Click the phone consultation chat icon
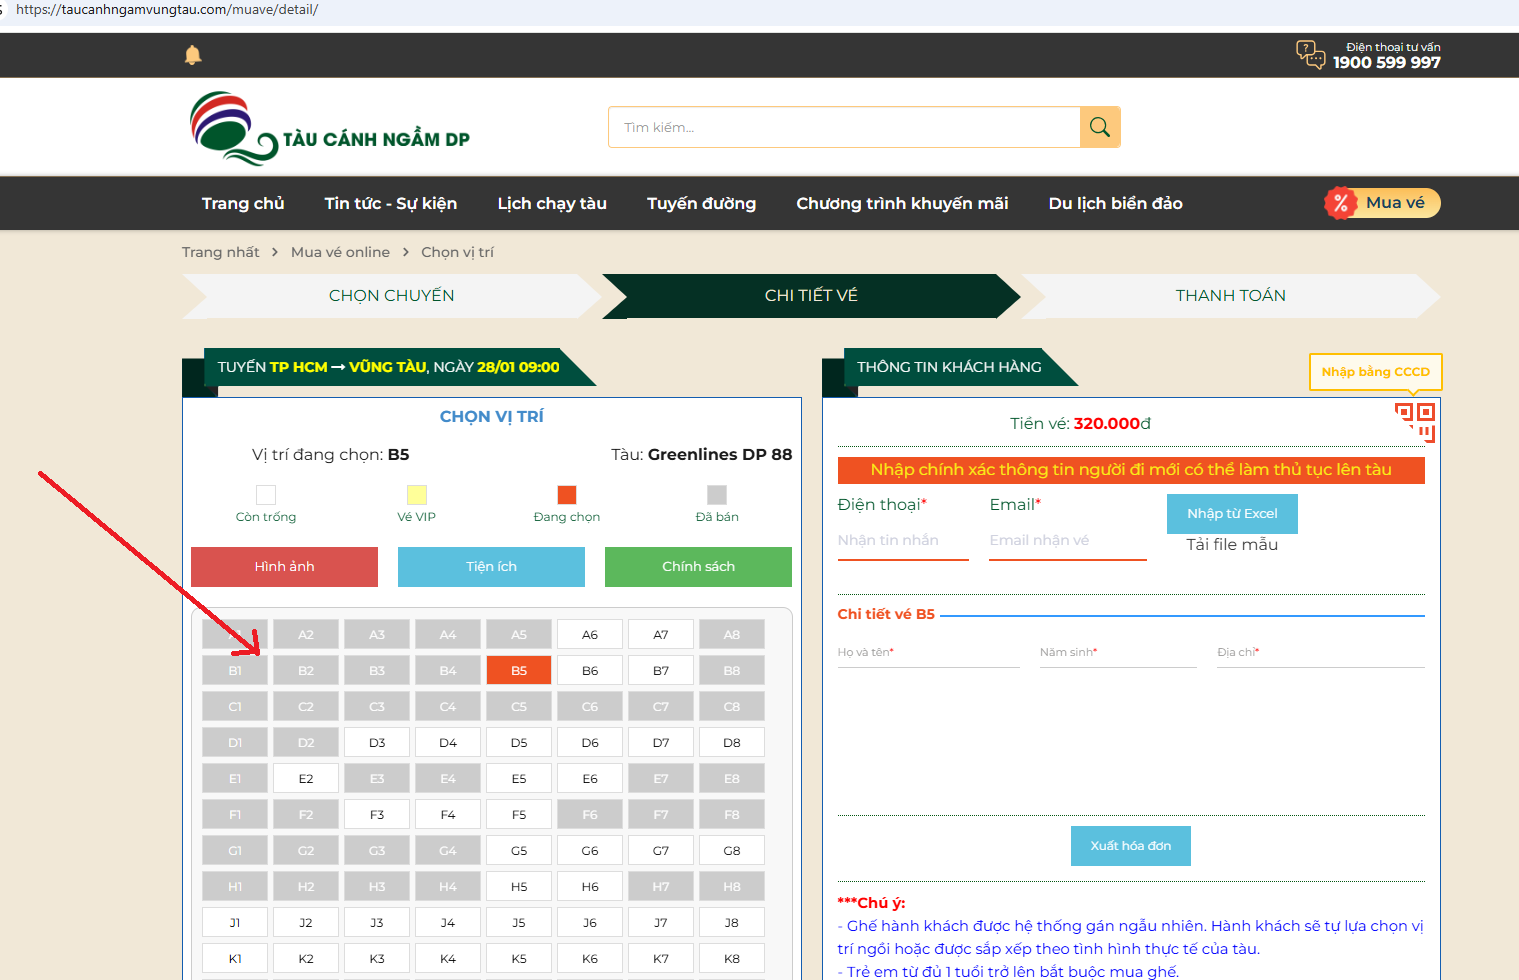The width and height of the screenshot is (1519, 980). (x=1310, y=54)
